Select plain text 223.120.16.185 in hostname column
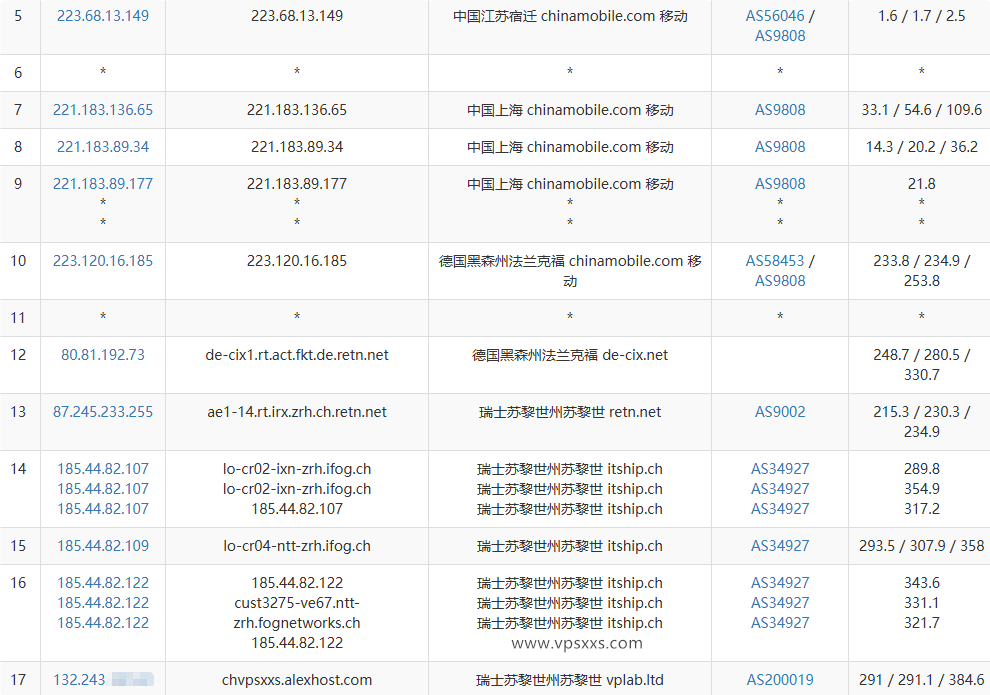 point(297,261)
